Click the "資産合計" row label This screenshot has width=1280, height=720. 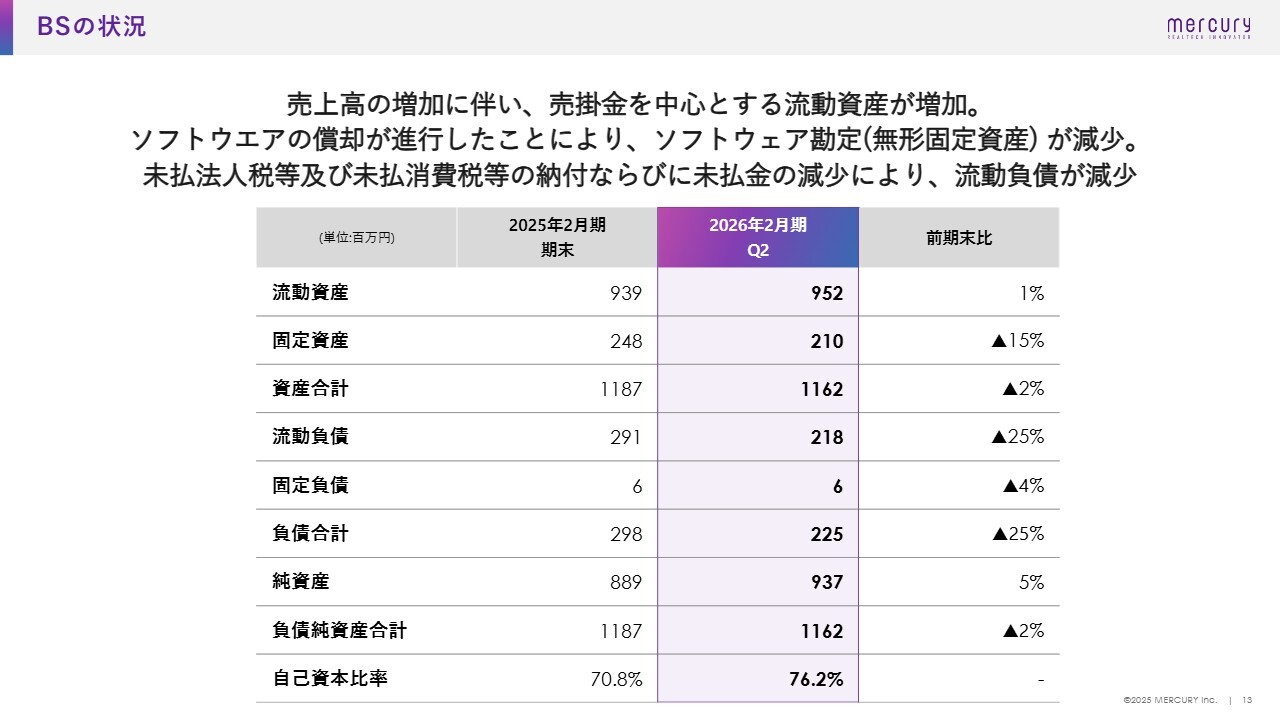pos(310,389)
